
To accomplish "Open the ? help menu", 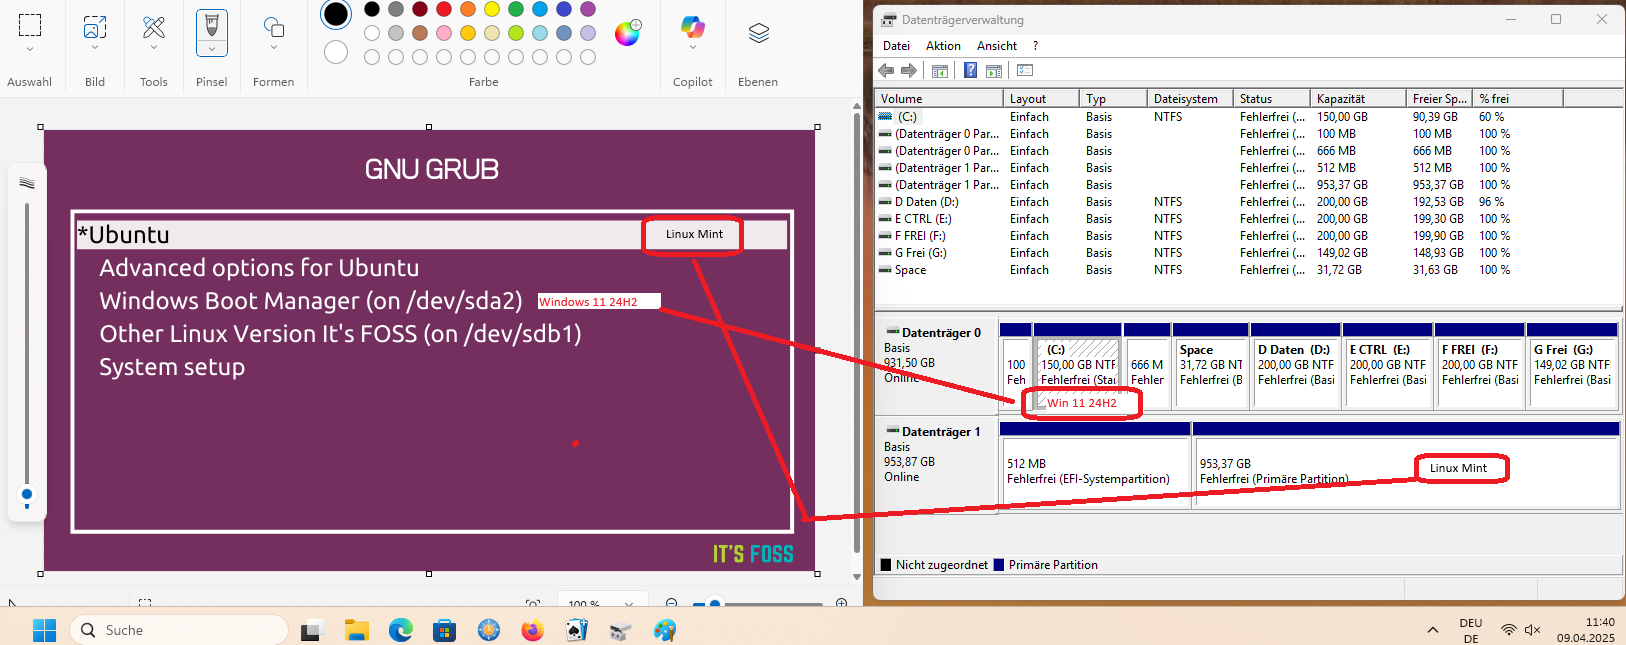I will [1035, 46].
